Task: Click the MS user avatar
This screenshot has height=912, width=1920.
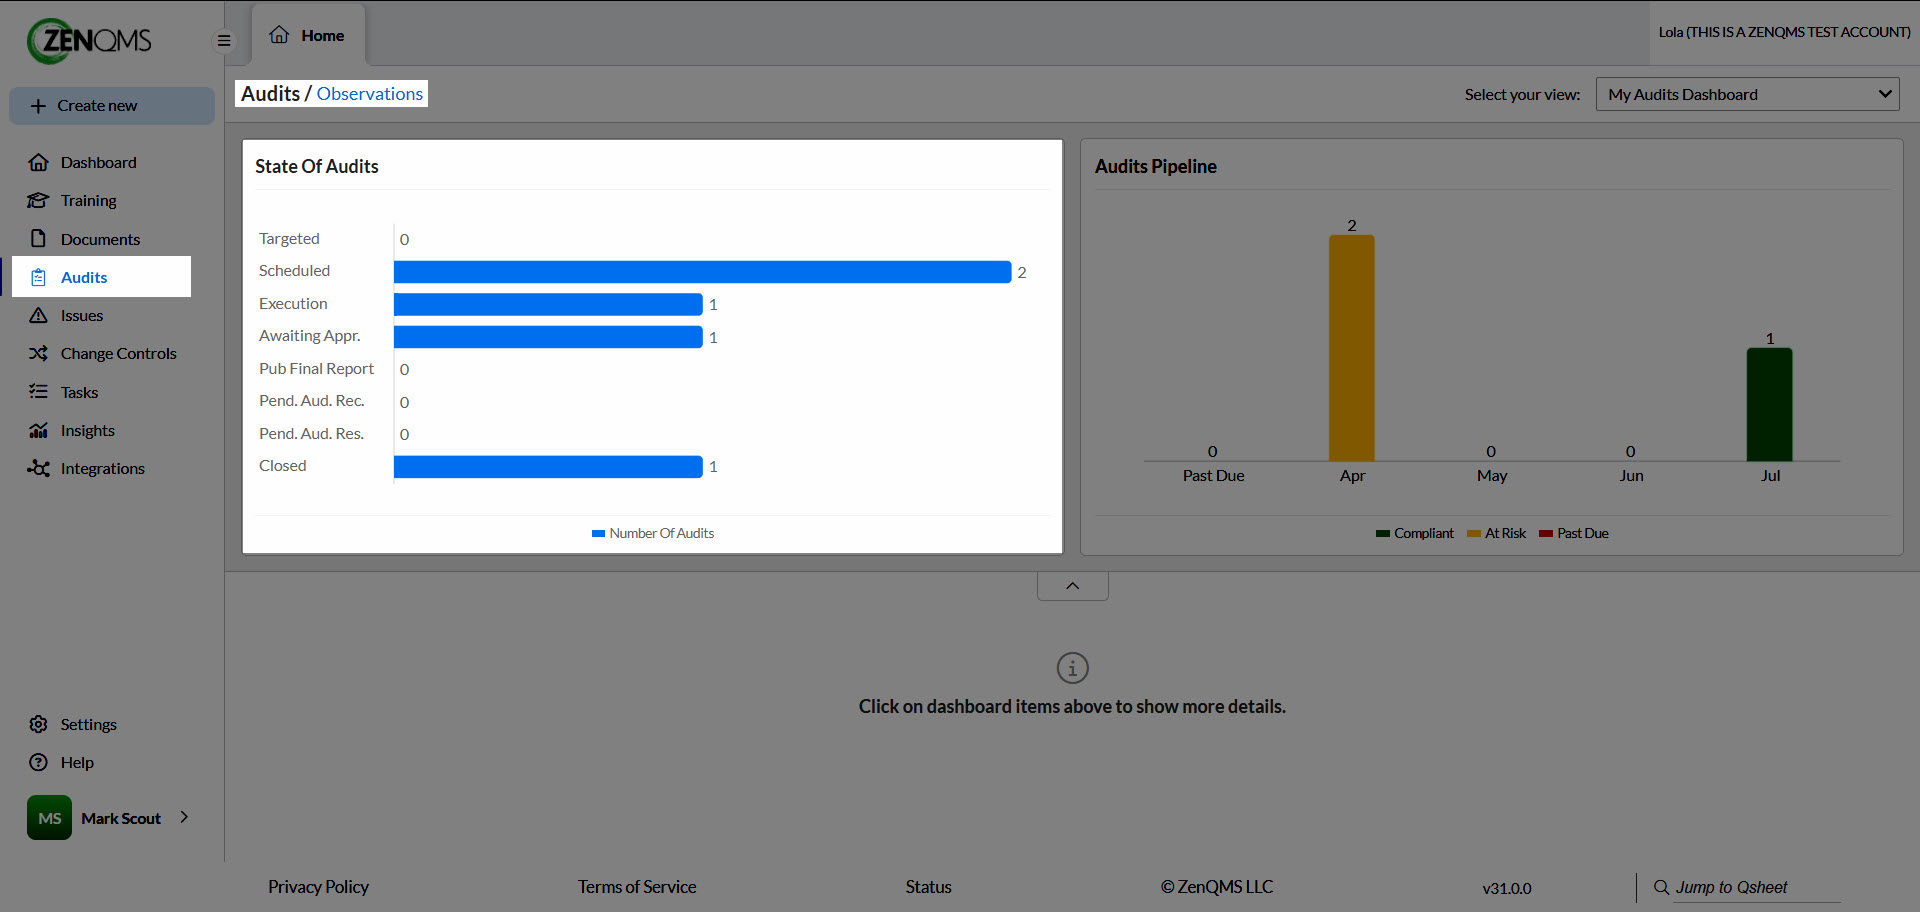Action: 49,818
